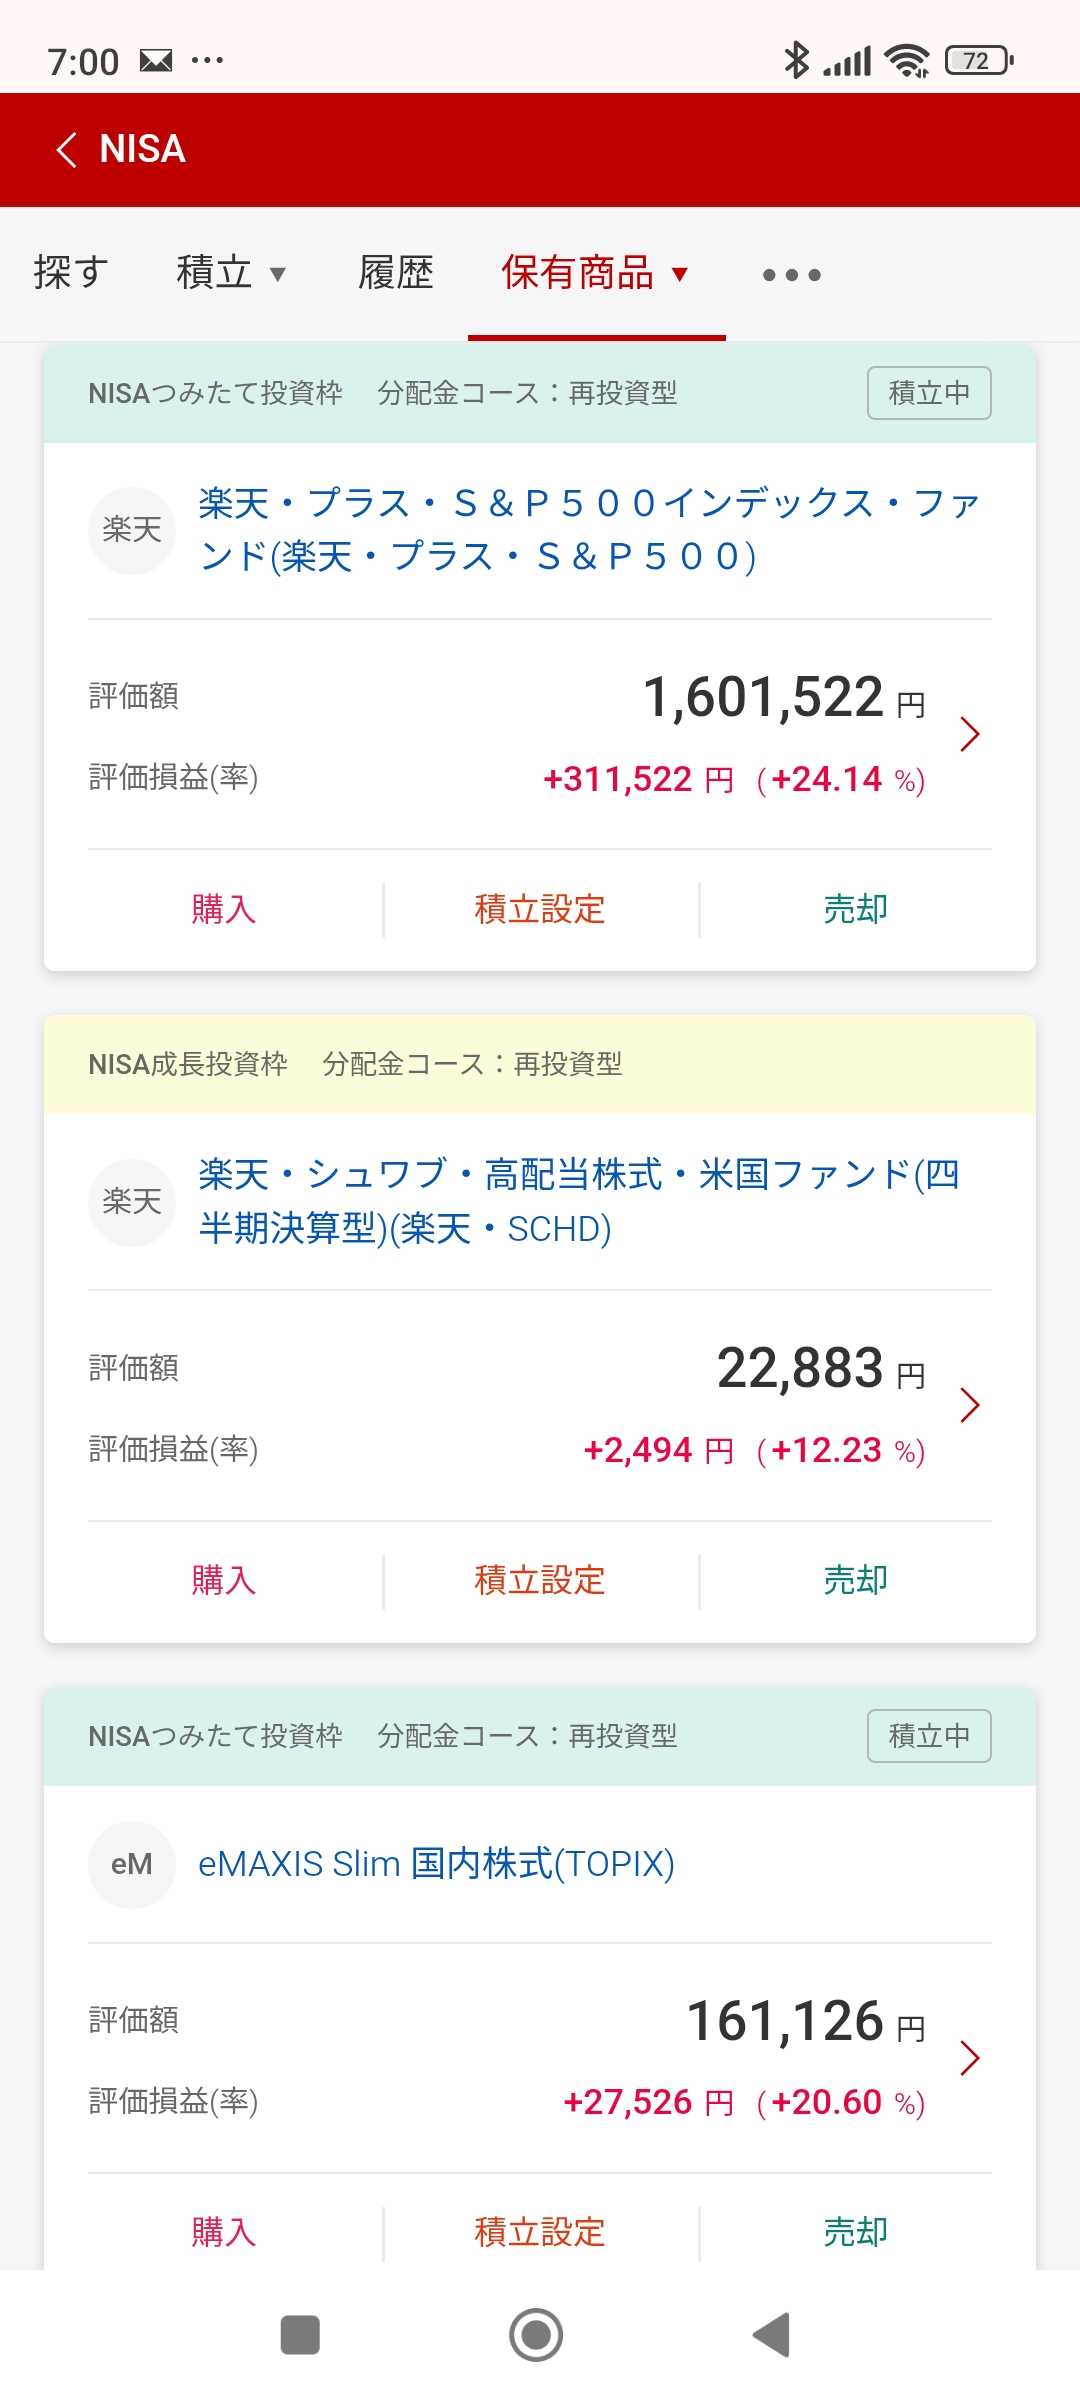Image resolution: width=1080 pixels, height=2400 pixels.
Task: Expand the 保有商品 dropdown tab
Action: [x=595, y=273]
